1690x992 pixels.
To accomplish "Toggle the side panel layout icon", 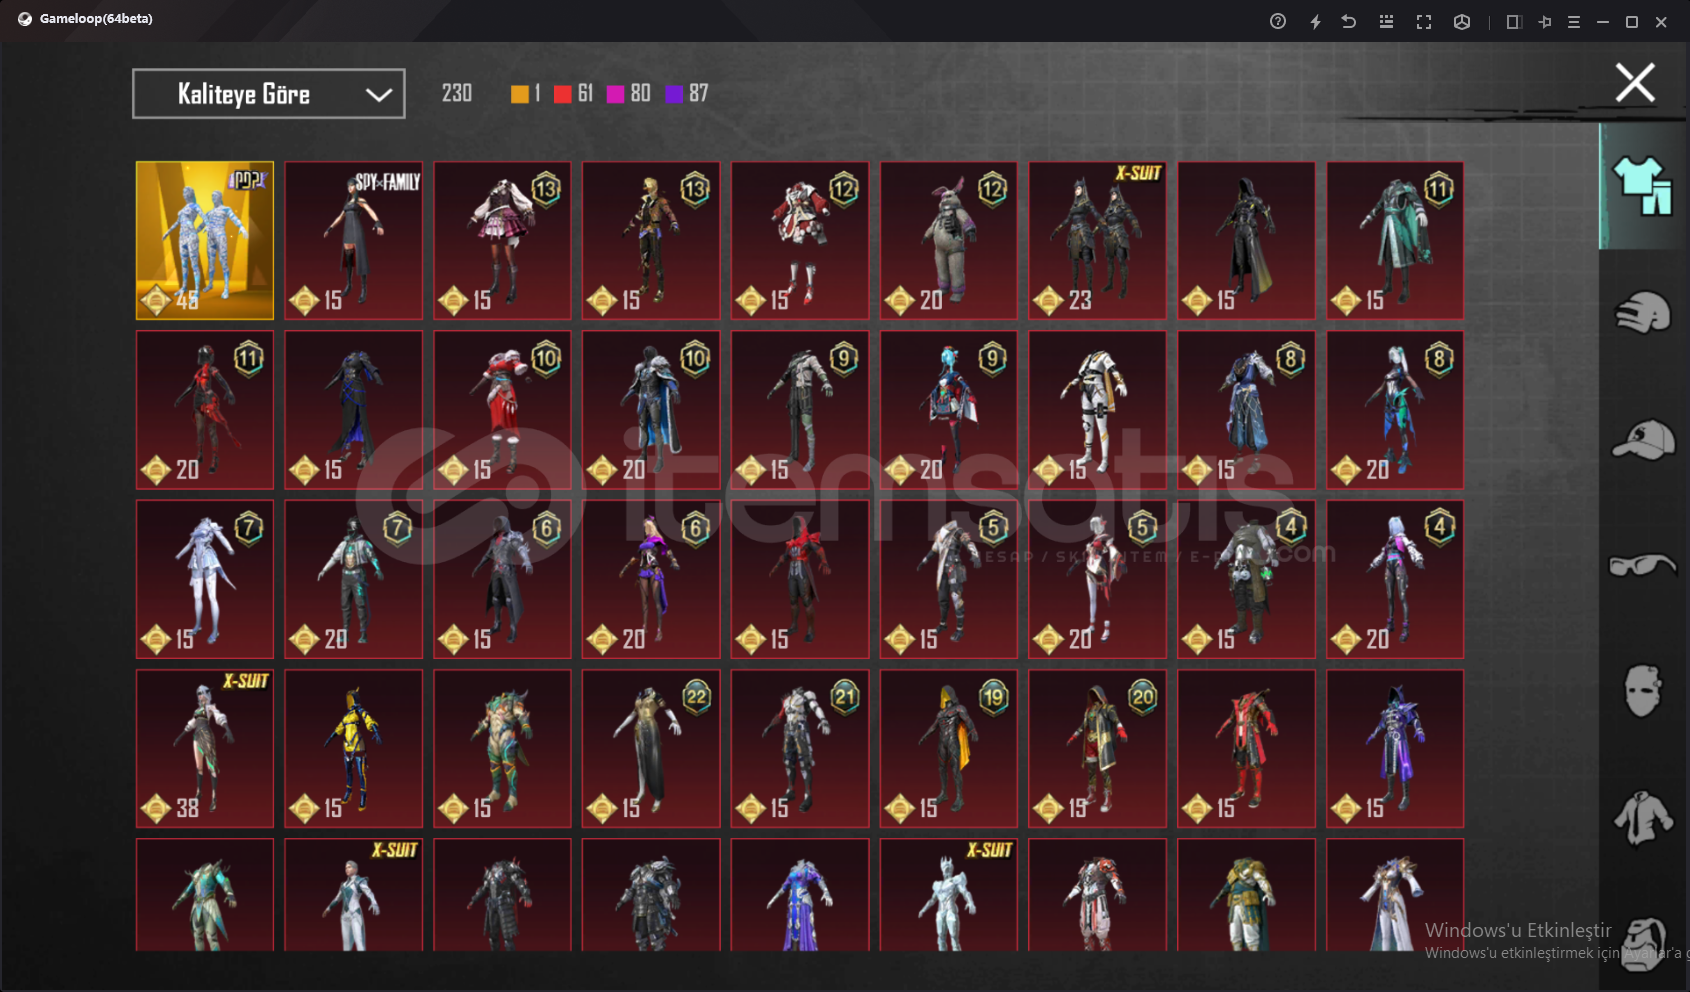I will [x=1514, y=21].
